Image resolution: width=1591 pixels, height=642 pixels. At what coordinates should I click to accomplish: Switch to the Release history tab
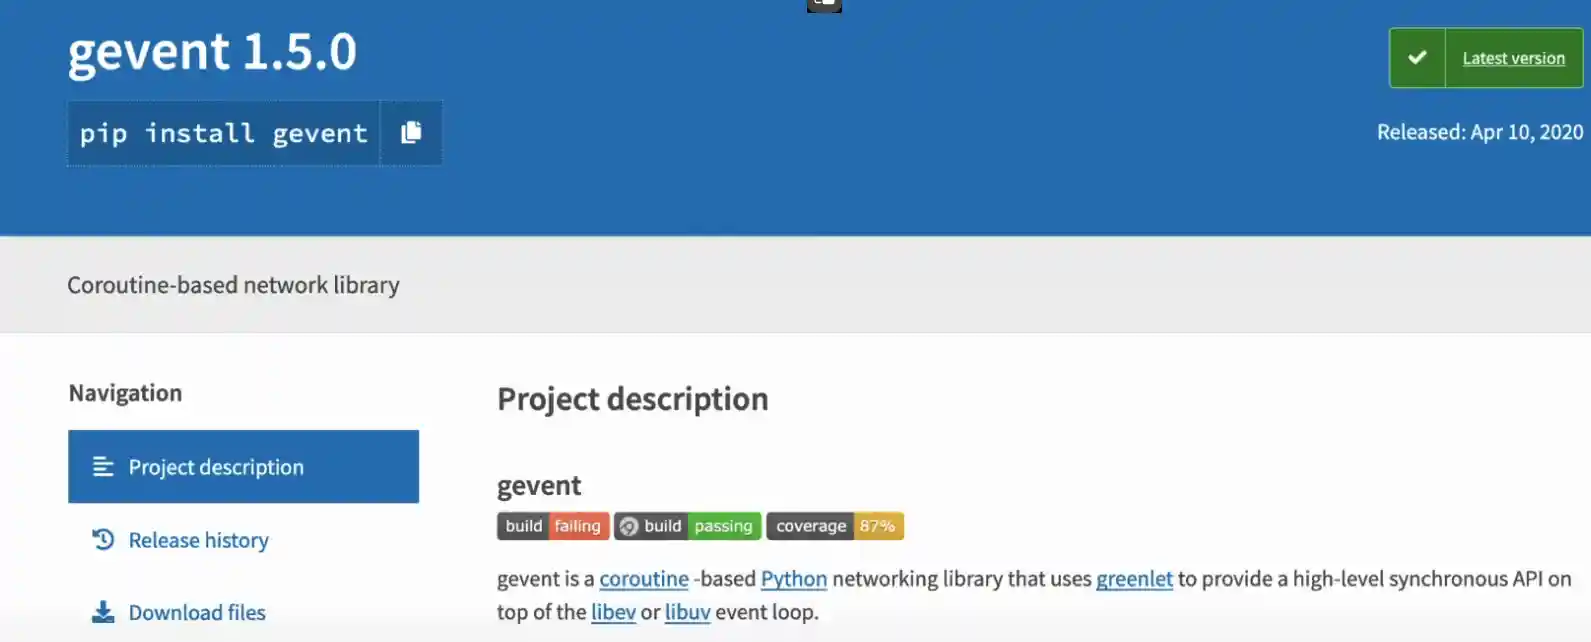pos(198,540)
